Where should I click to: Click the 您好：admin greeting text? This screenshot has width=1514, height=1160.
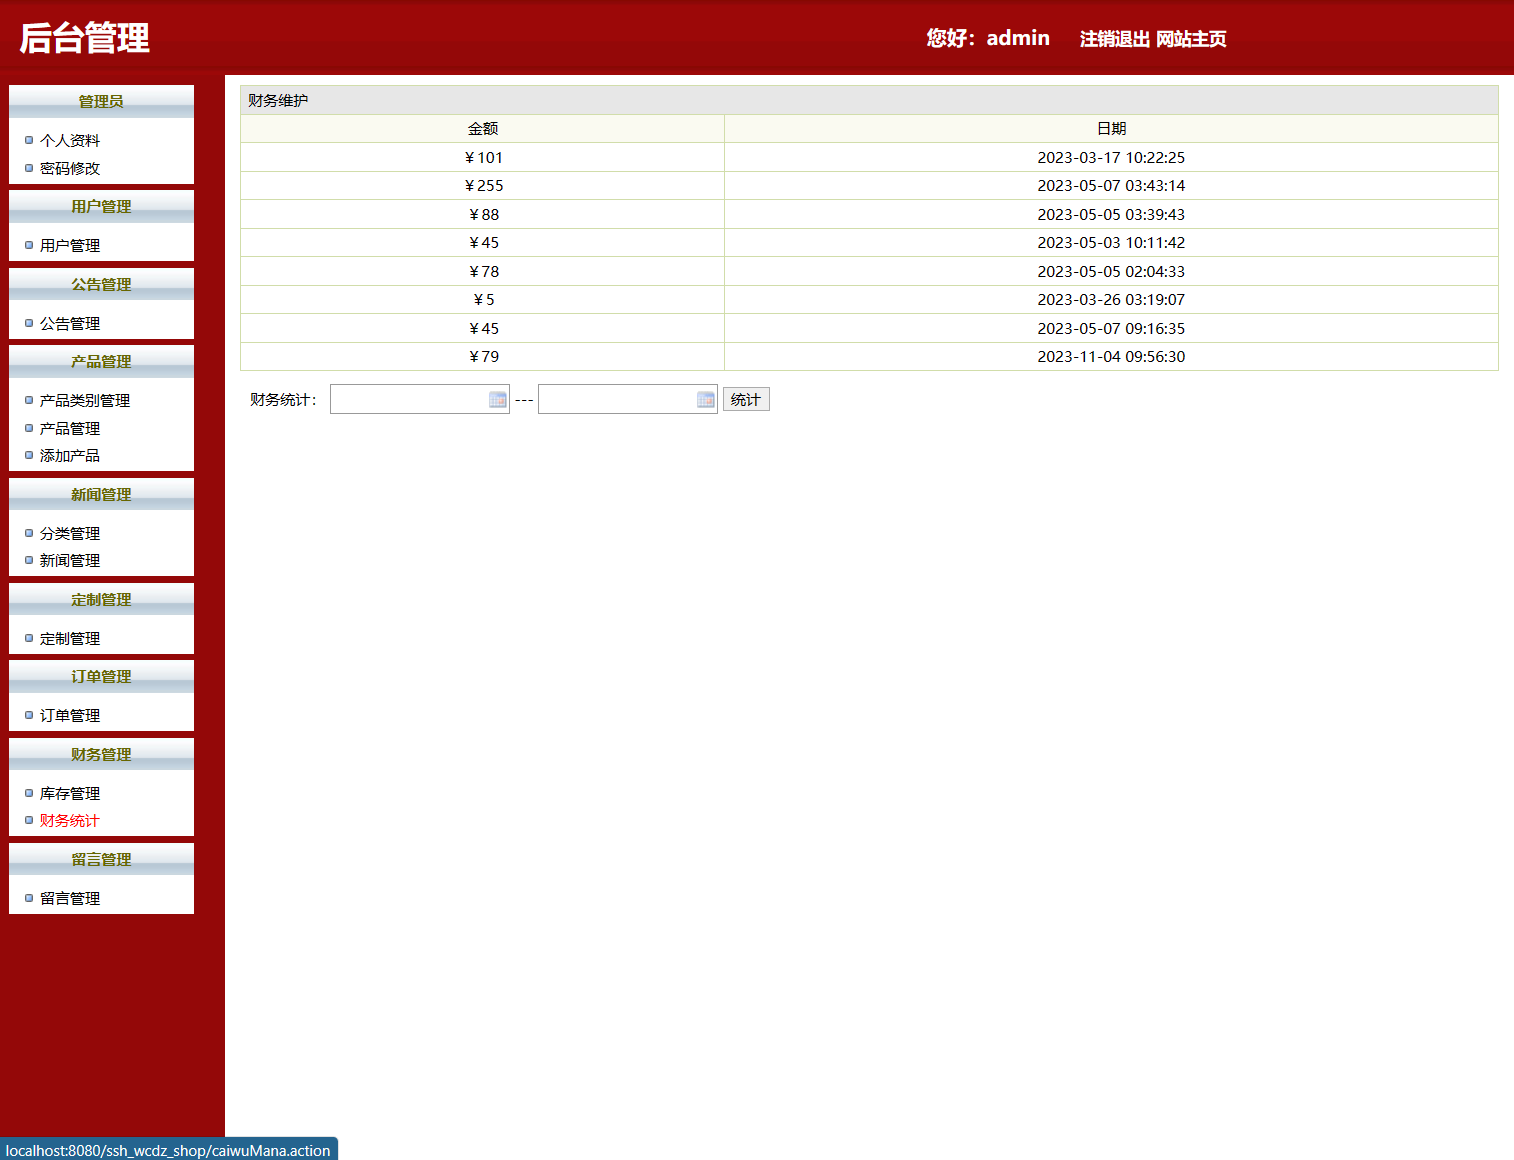pos(988,38)
